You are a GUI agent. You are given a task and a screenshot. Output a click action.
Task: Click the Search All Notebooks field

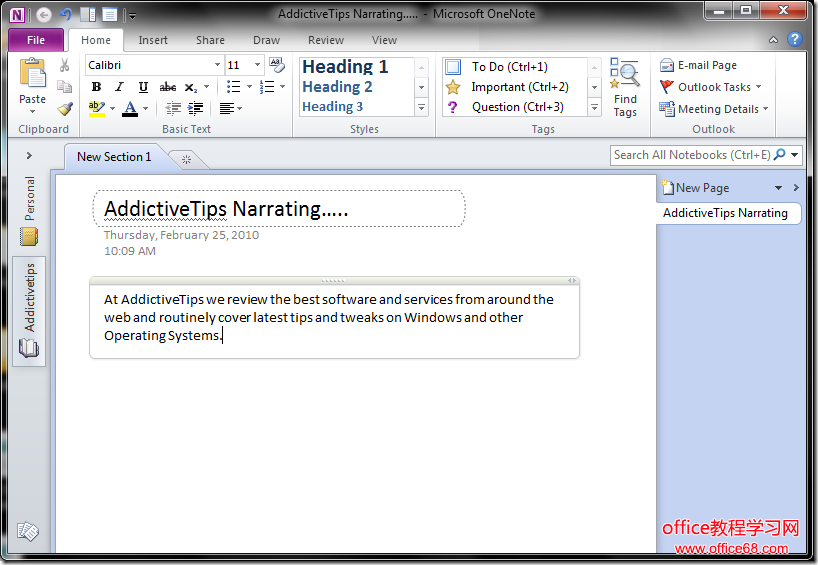692,155
